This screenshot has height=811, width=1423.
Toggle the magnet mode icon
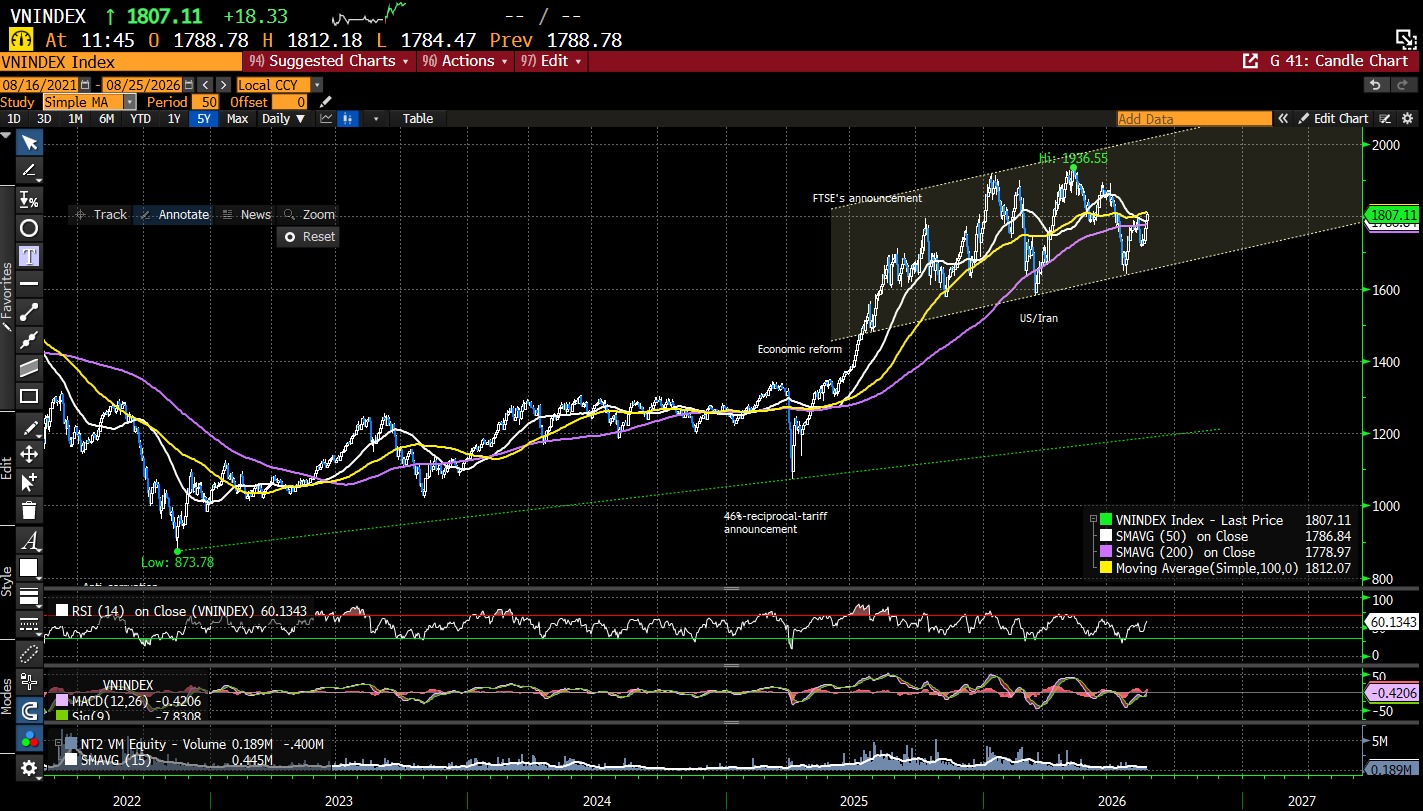29,711
